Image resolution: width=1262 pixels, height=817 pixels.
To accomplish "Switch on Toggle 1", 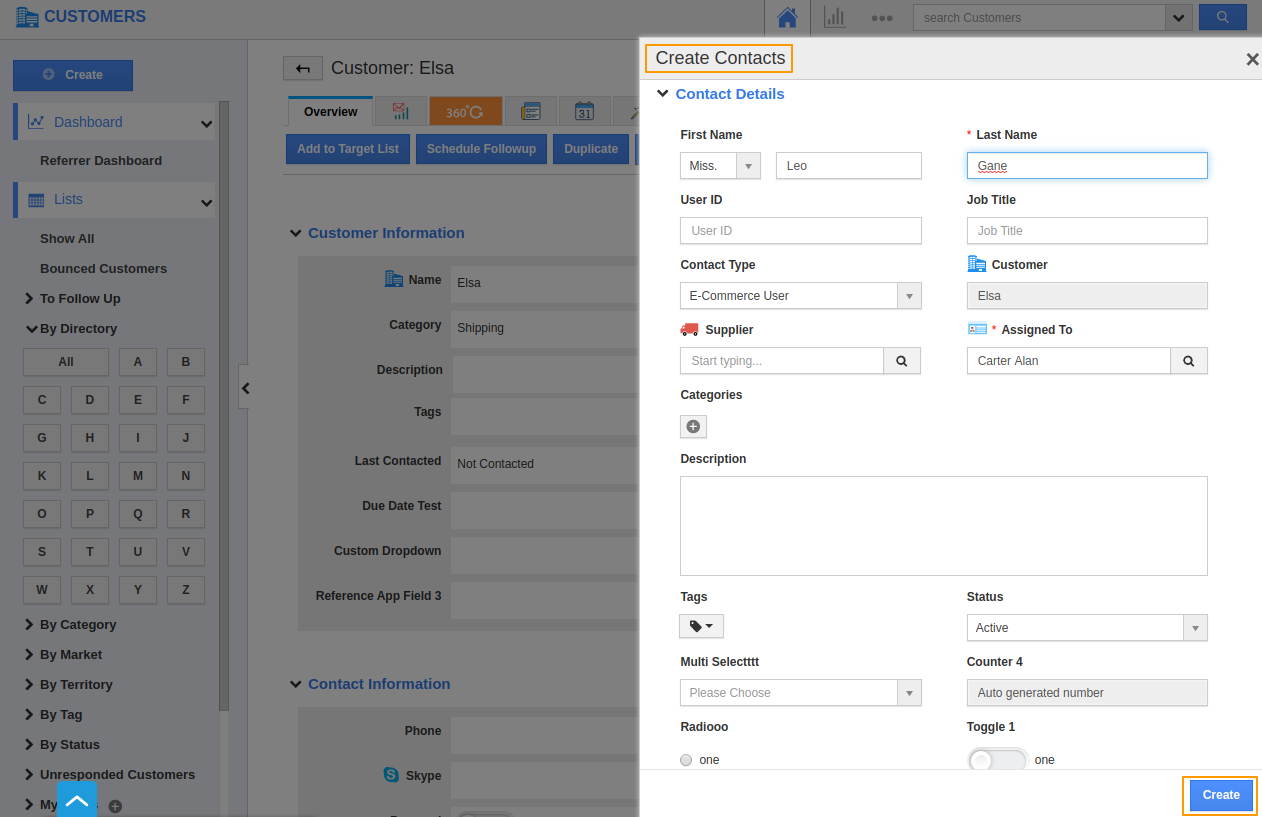I will click(x=997, y=760).
